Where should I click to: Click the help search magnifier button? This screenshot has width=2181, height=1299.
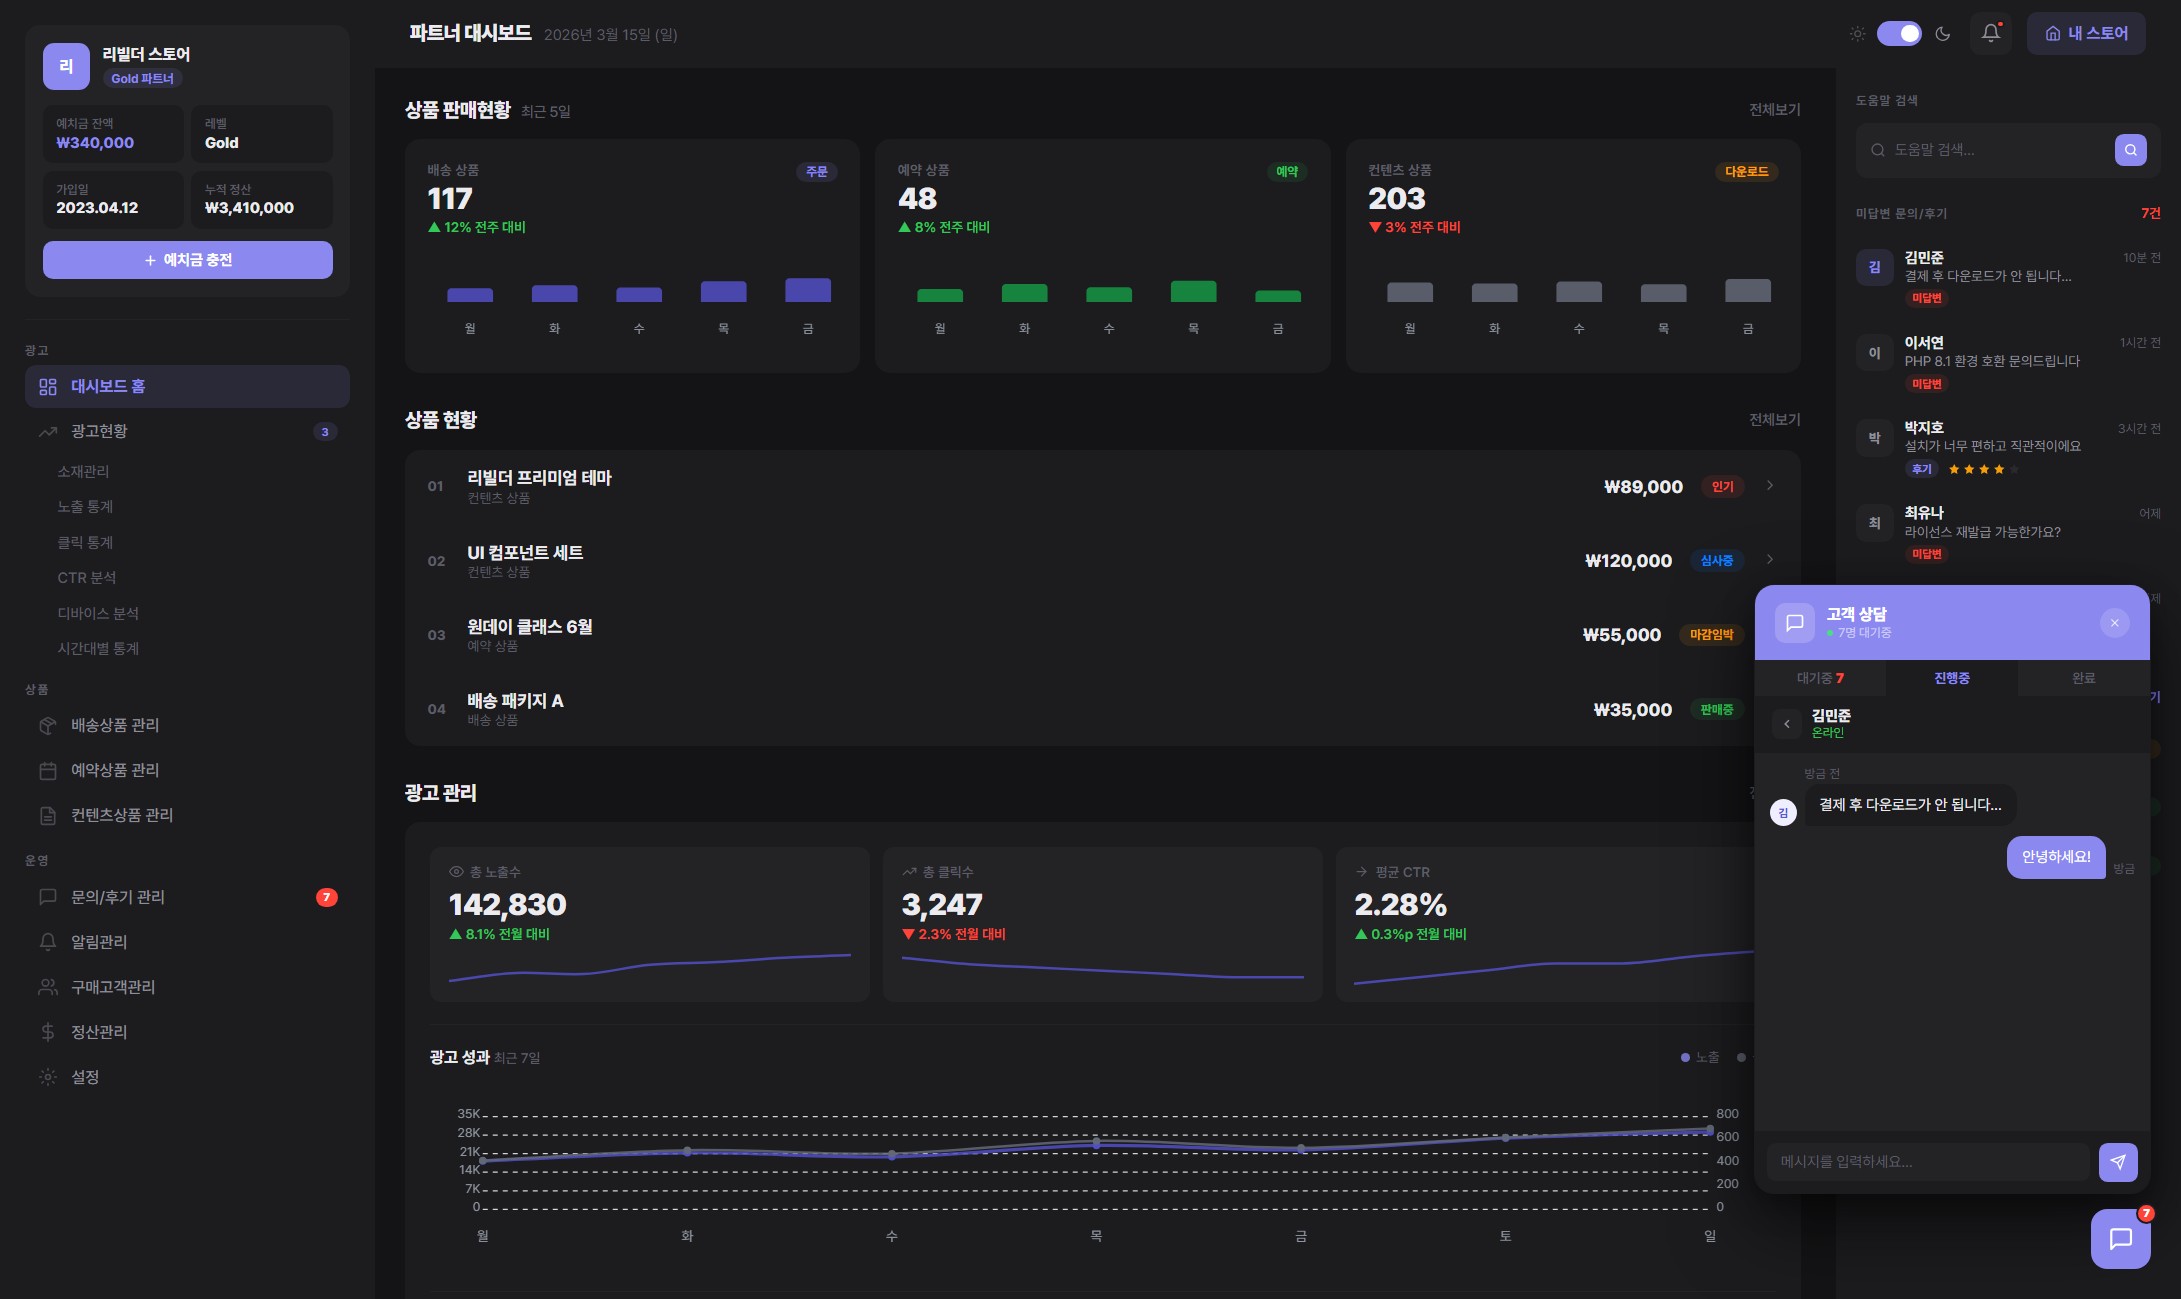2130,150
